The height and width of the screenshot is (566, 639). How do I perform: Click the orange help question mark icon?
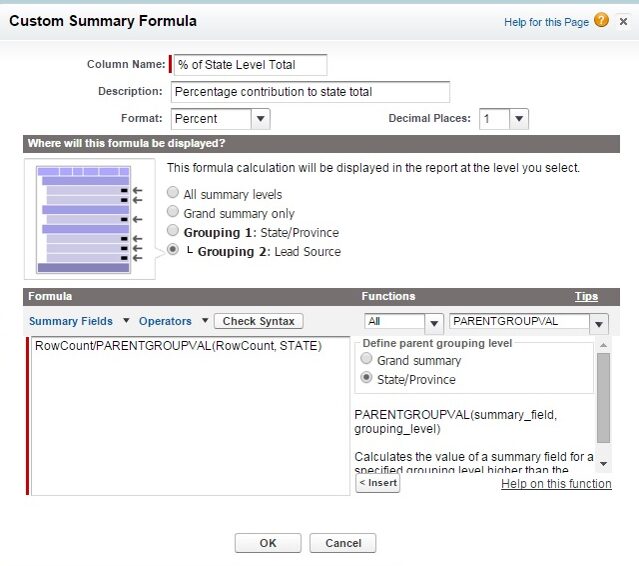pos(601,20)
